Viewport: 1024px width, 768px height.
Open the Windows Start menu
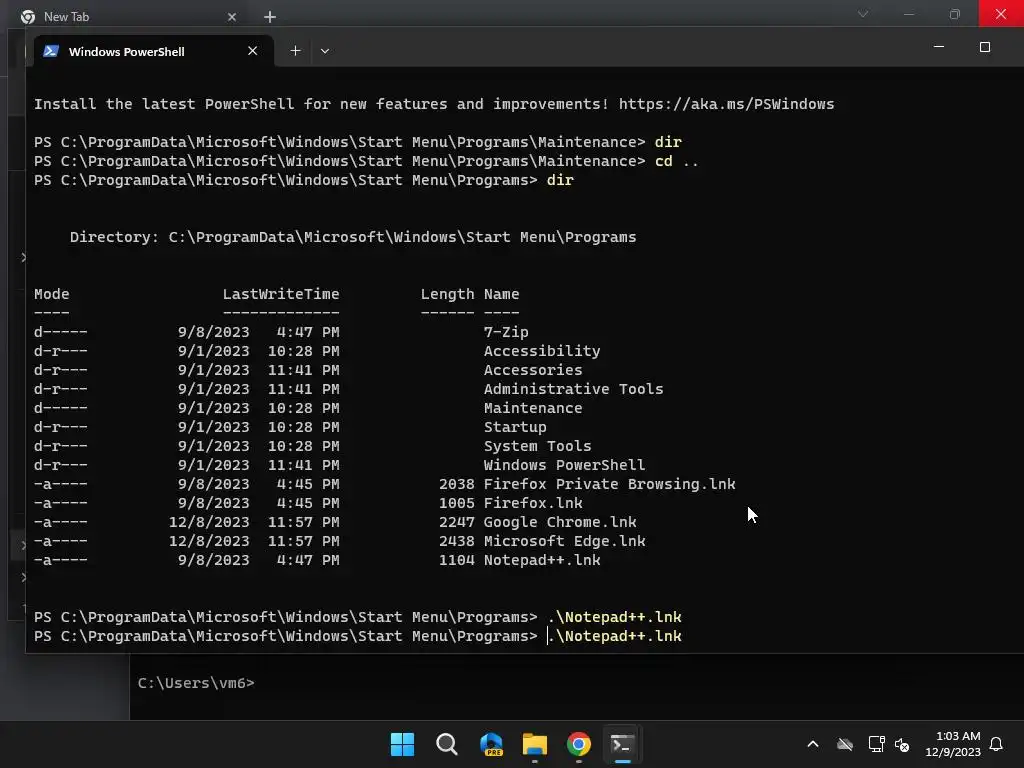(402, 744)
